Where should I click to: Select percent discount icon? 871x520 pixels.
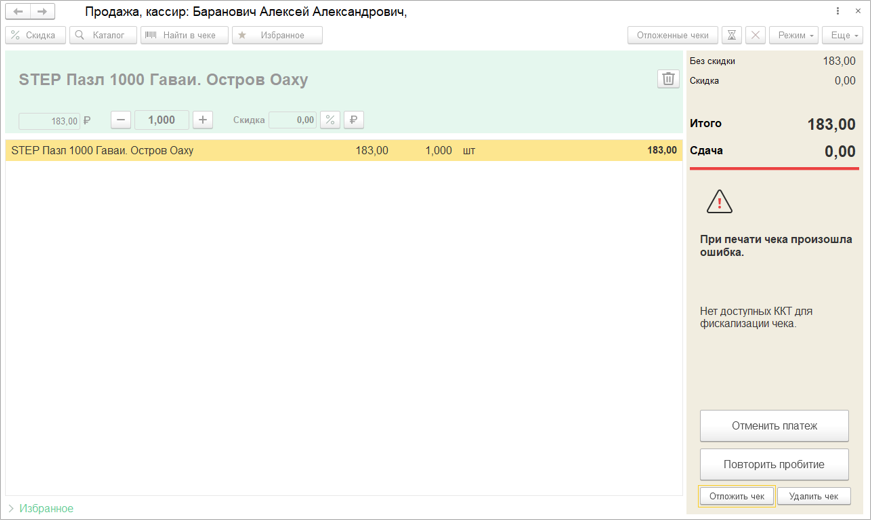tap(330, 120)
